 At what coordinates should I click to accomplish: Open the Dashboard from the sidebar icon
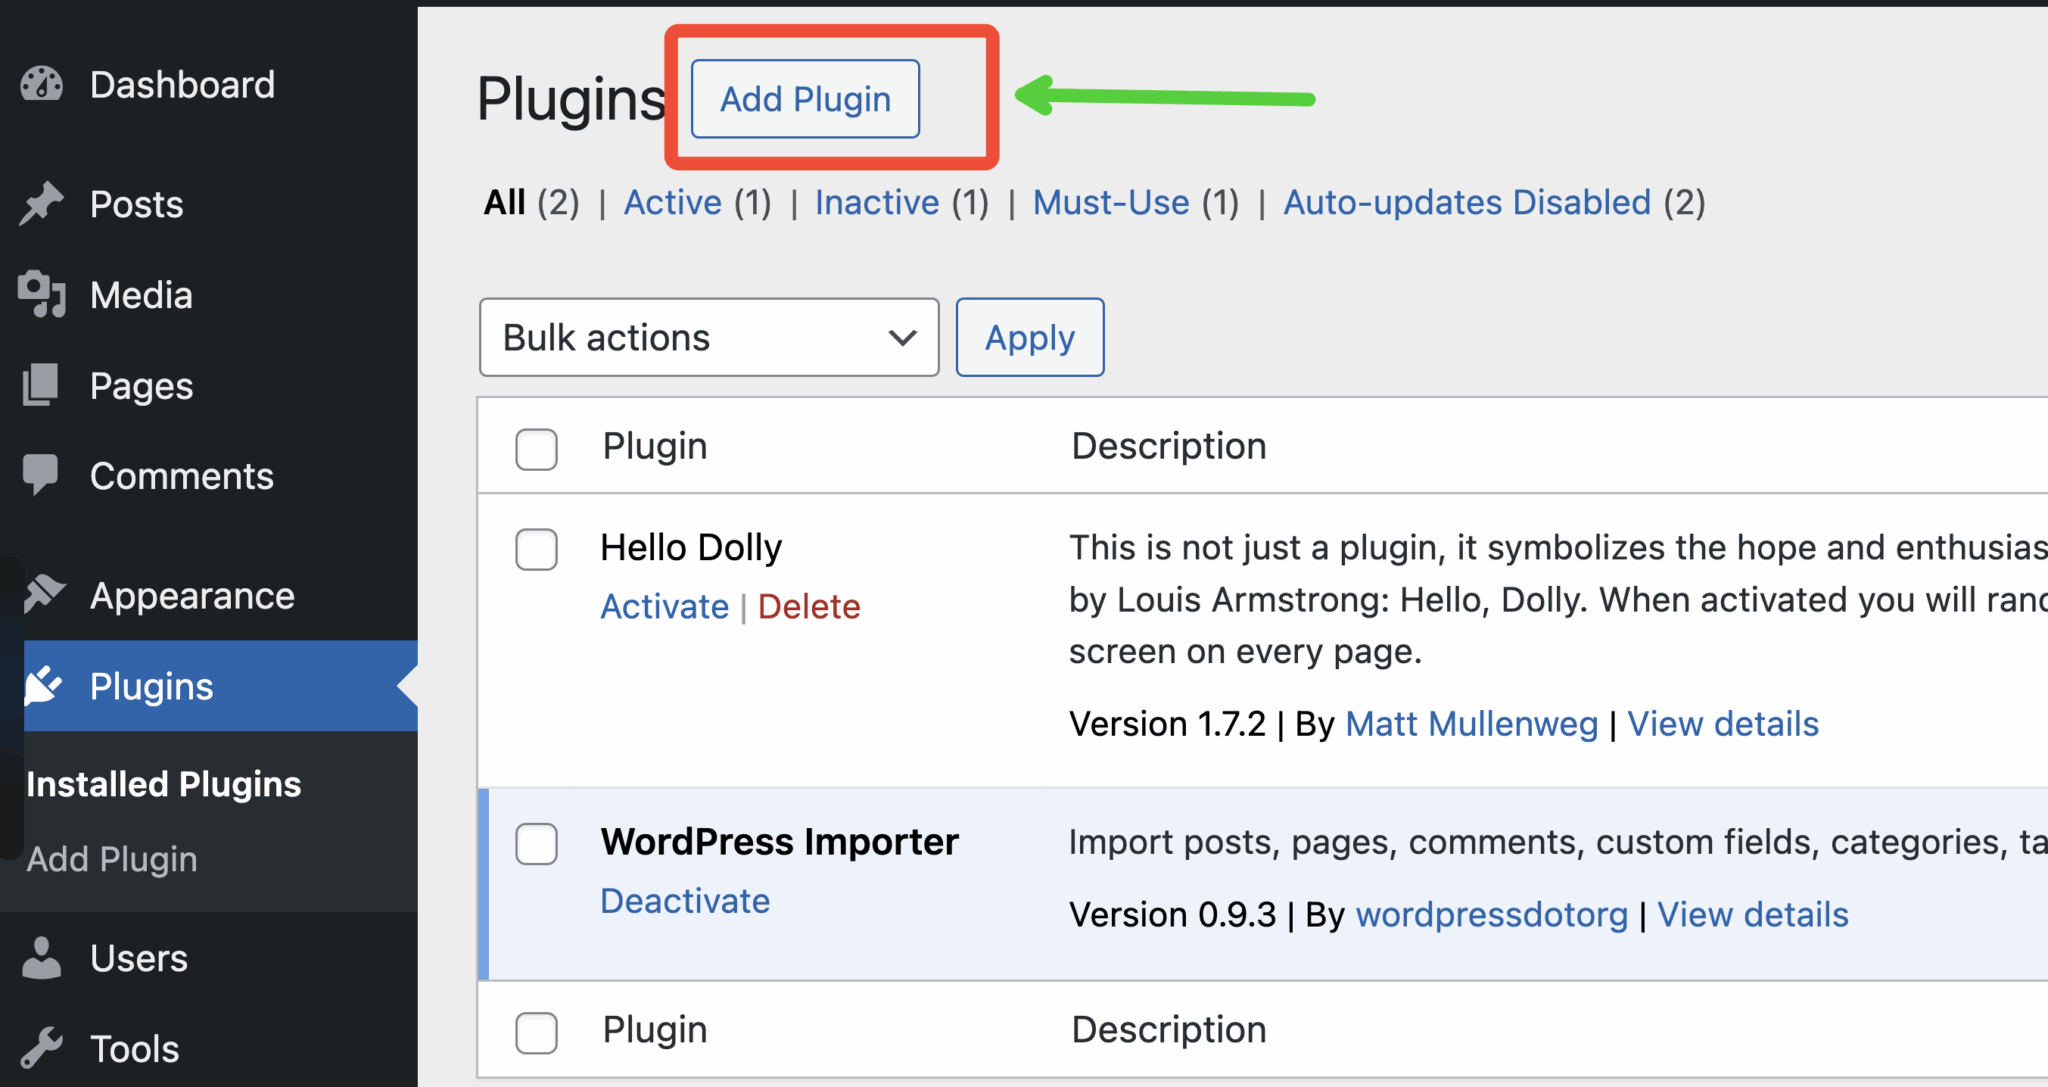42,84
